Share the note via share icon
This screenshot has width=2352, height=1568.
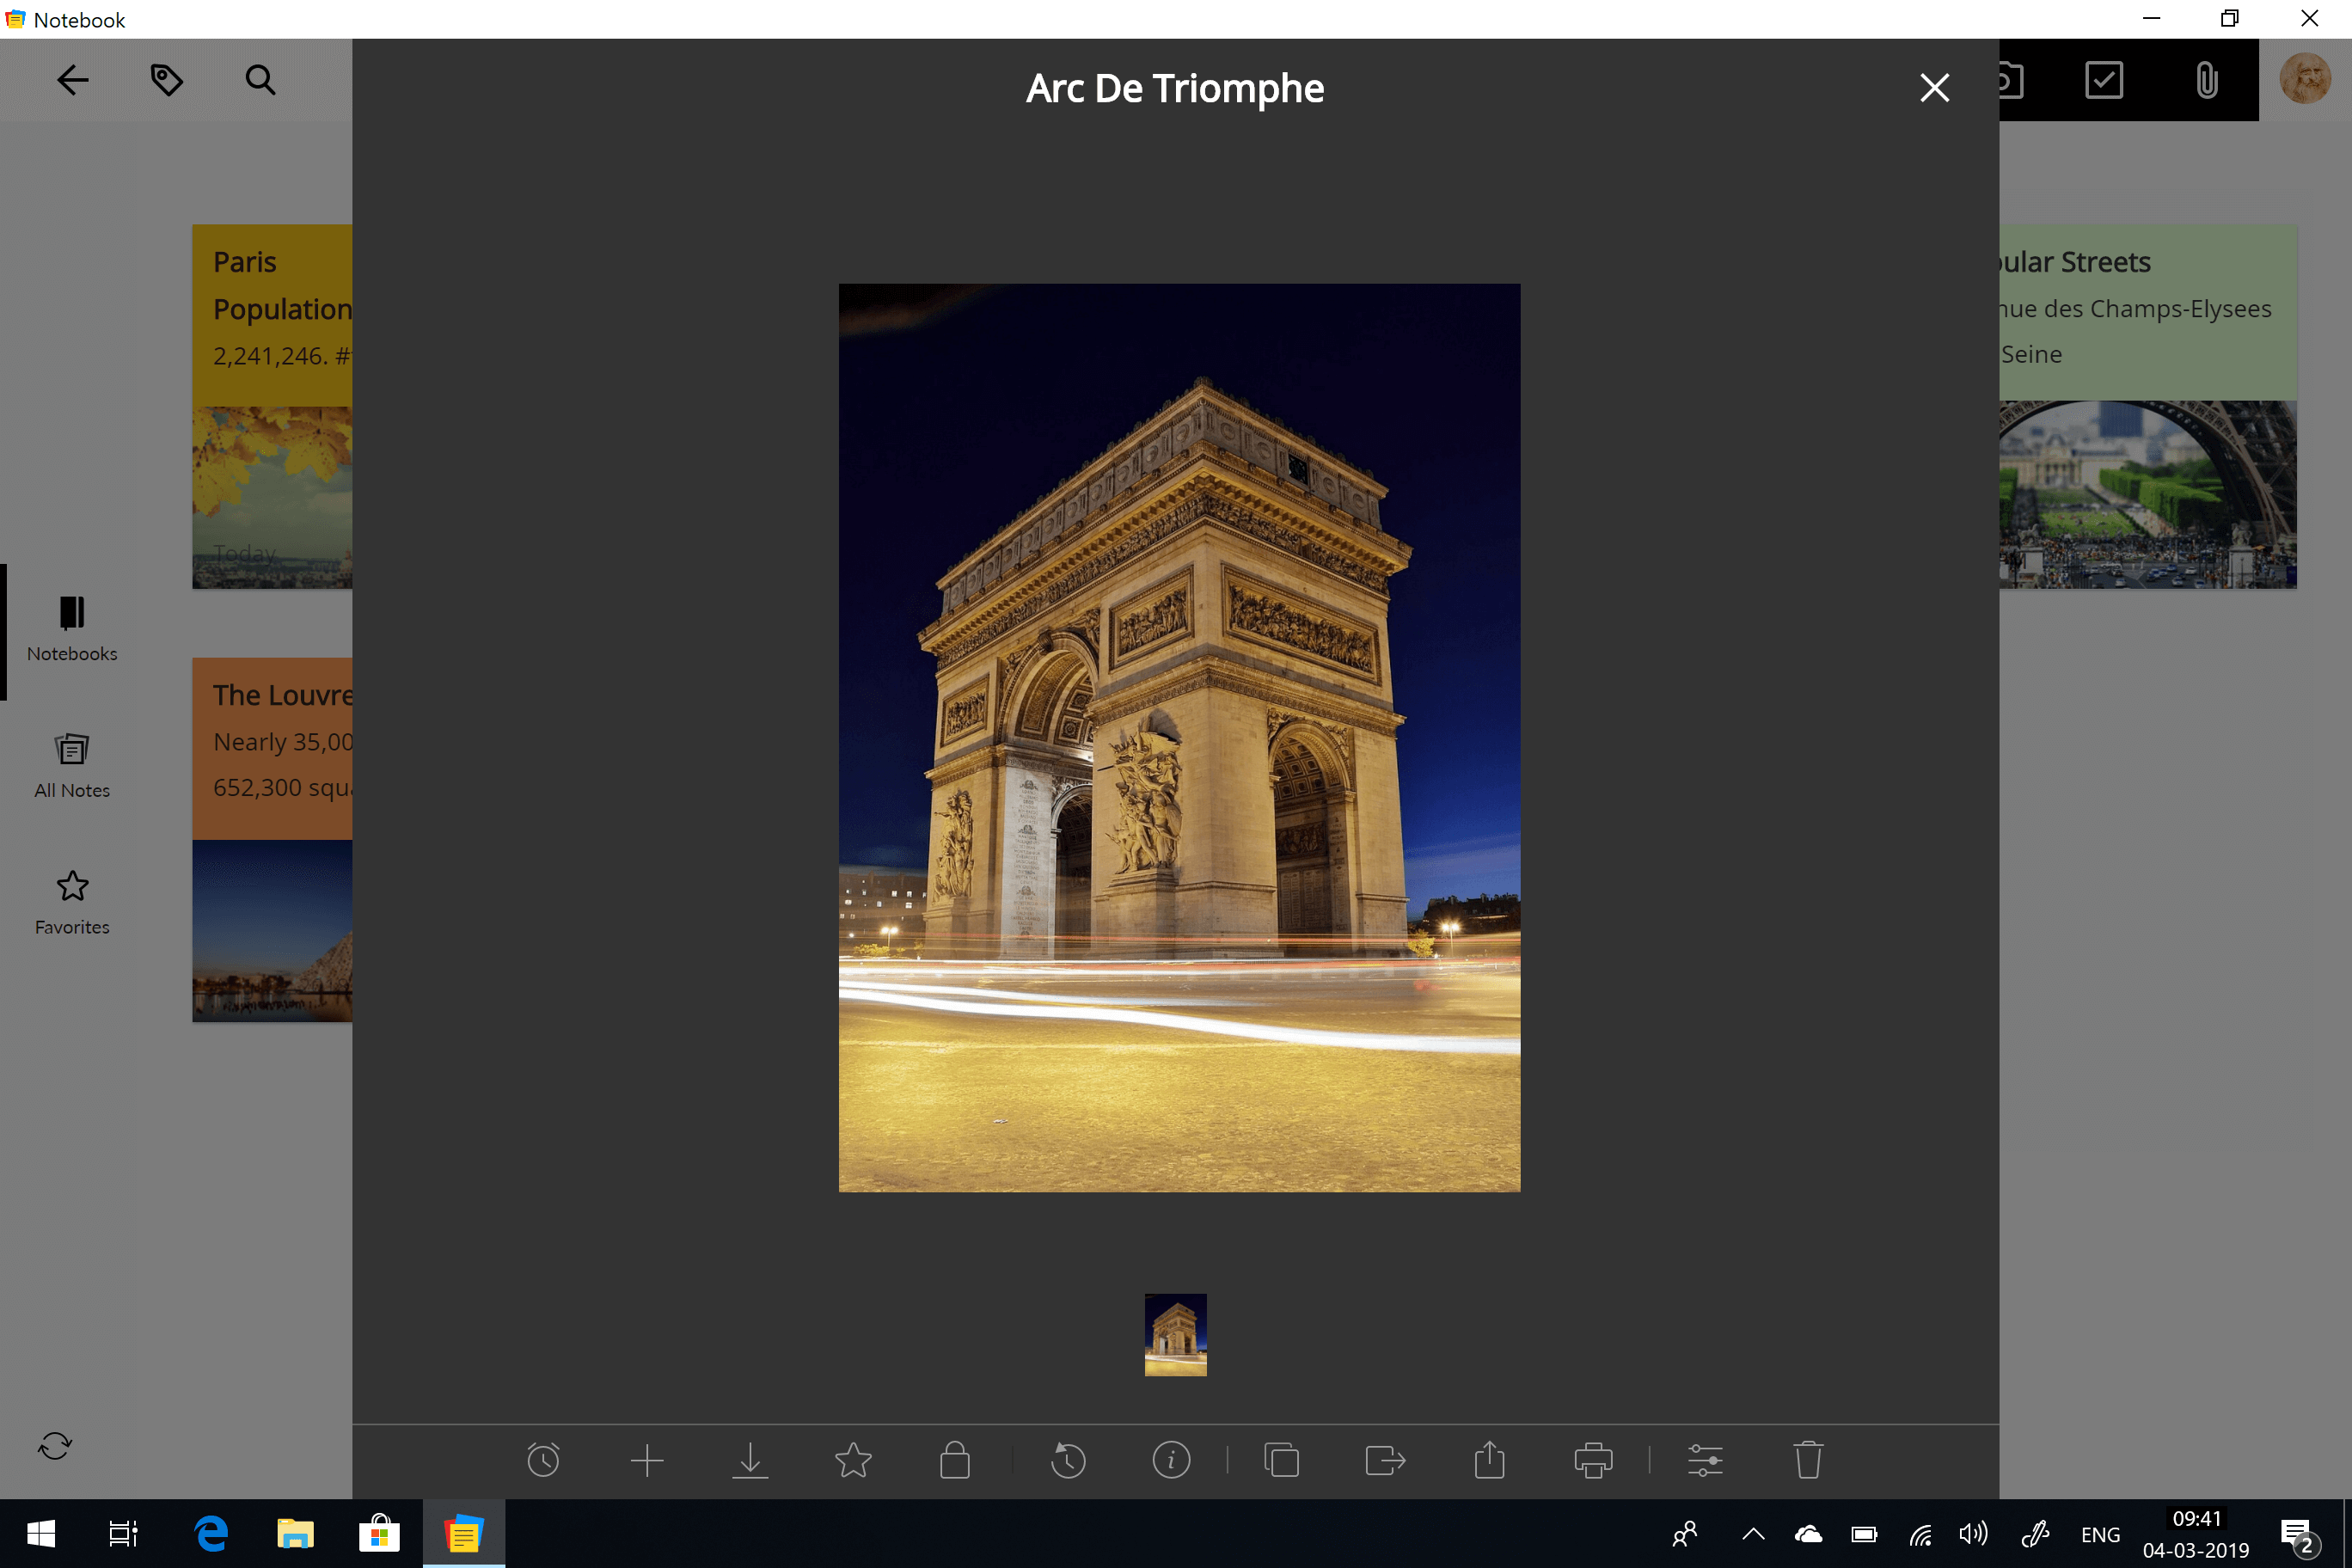pos(1489,1460)
